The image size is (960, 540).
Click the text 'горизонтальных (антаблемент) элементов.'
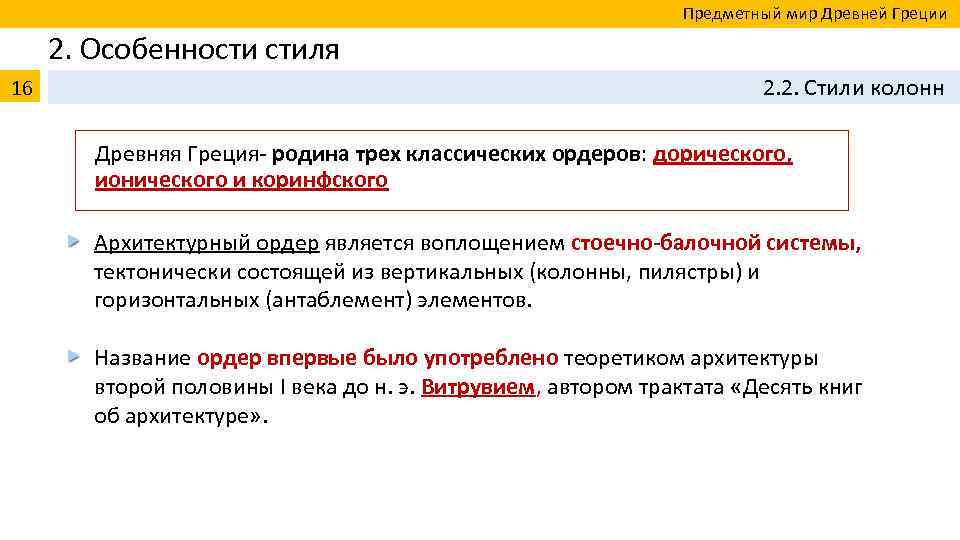point(313,301)
